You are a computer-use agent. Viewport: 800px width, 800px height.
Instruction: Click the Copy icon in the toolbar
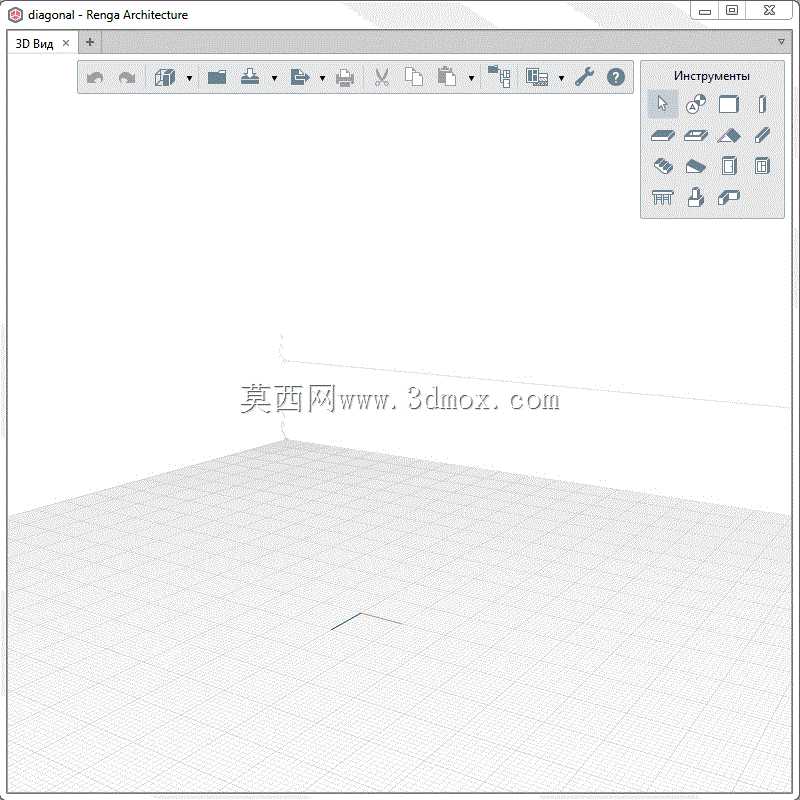pyautogui.click(x=414, y=77)
